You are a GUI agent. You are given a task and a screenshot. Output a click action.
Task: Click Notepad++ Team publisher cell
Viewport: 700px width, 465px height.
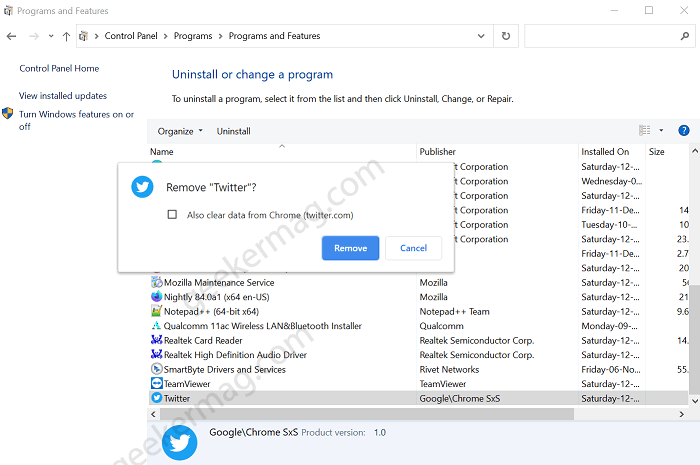(454, 311)
